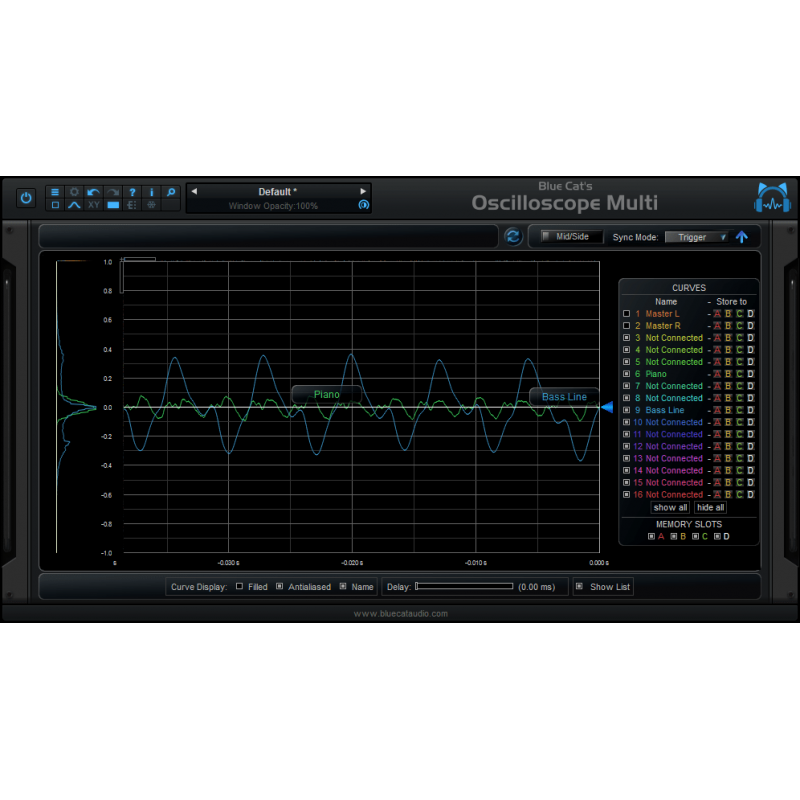
Task: Click the freeze snowflake icon
Action: [x=151, y=205]
